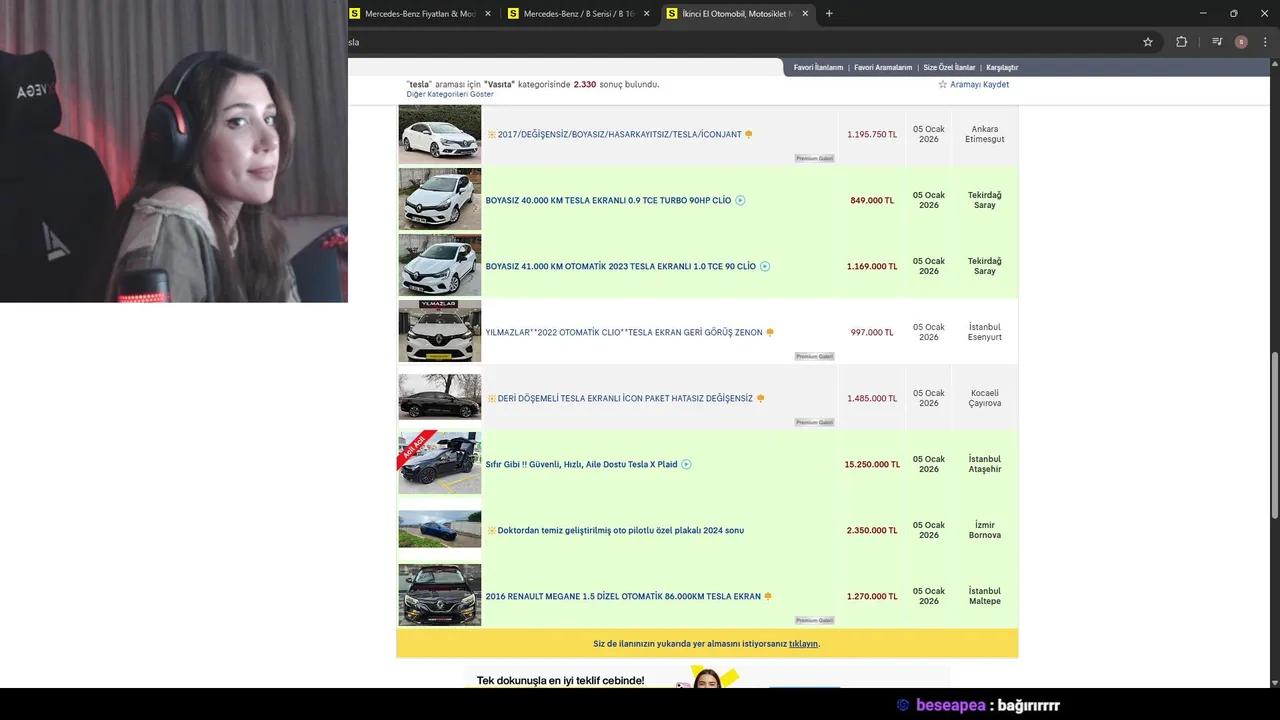Open Favori Aramalarım
This screenshot has width=1280, height=720.
tap(883, 67)
